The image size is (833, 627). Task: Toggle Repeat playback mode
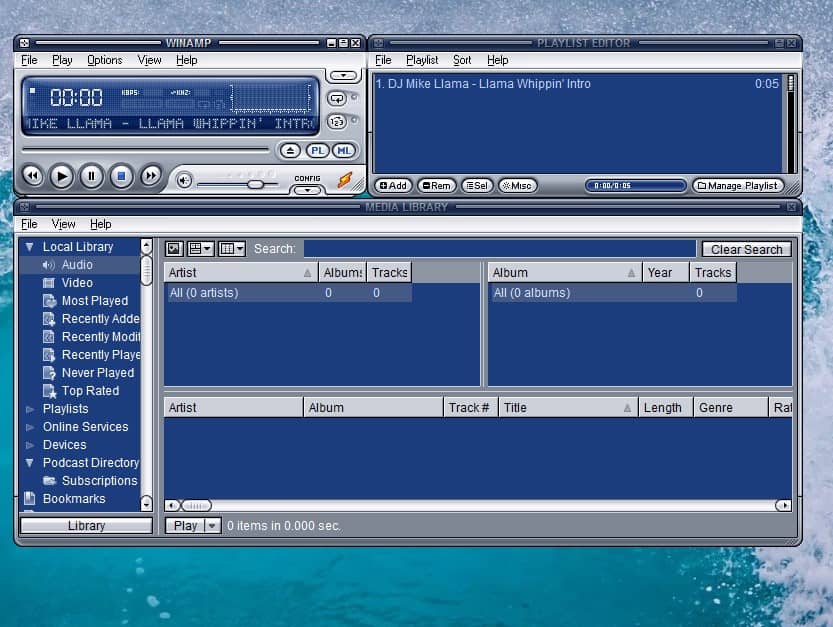[x=338, y=99]
